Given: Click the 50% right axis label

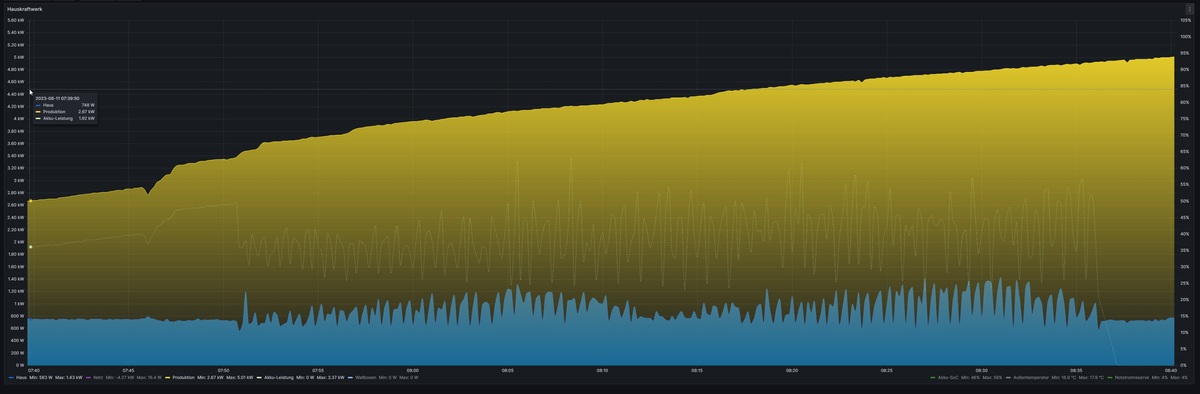Looking at the screenshot, I should point(1185,201).
